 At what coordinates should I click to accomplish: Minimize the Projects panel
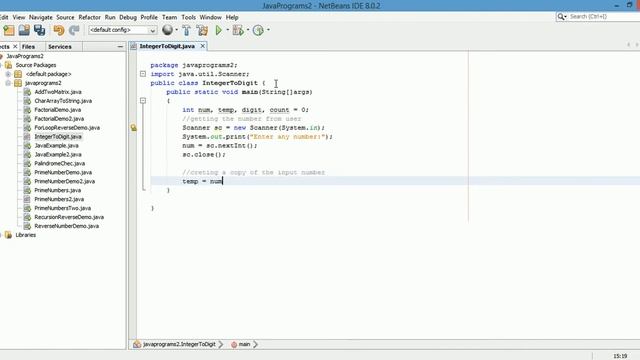coord(120,47)
